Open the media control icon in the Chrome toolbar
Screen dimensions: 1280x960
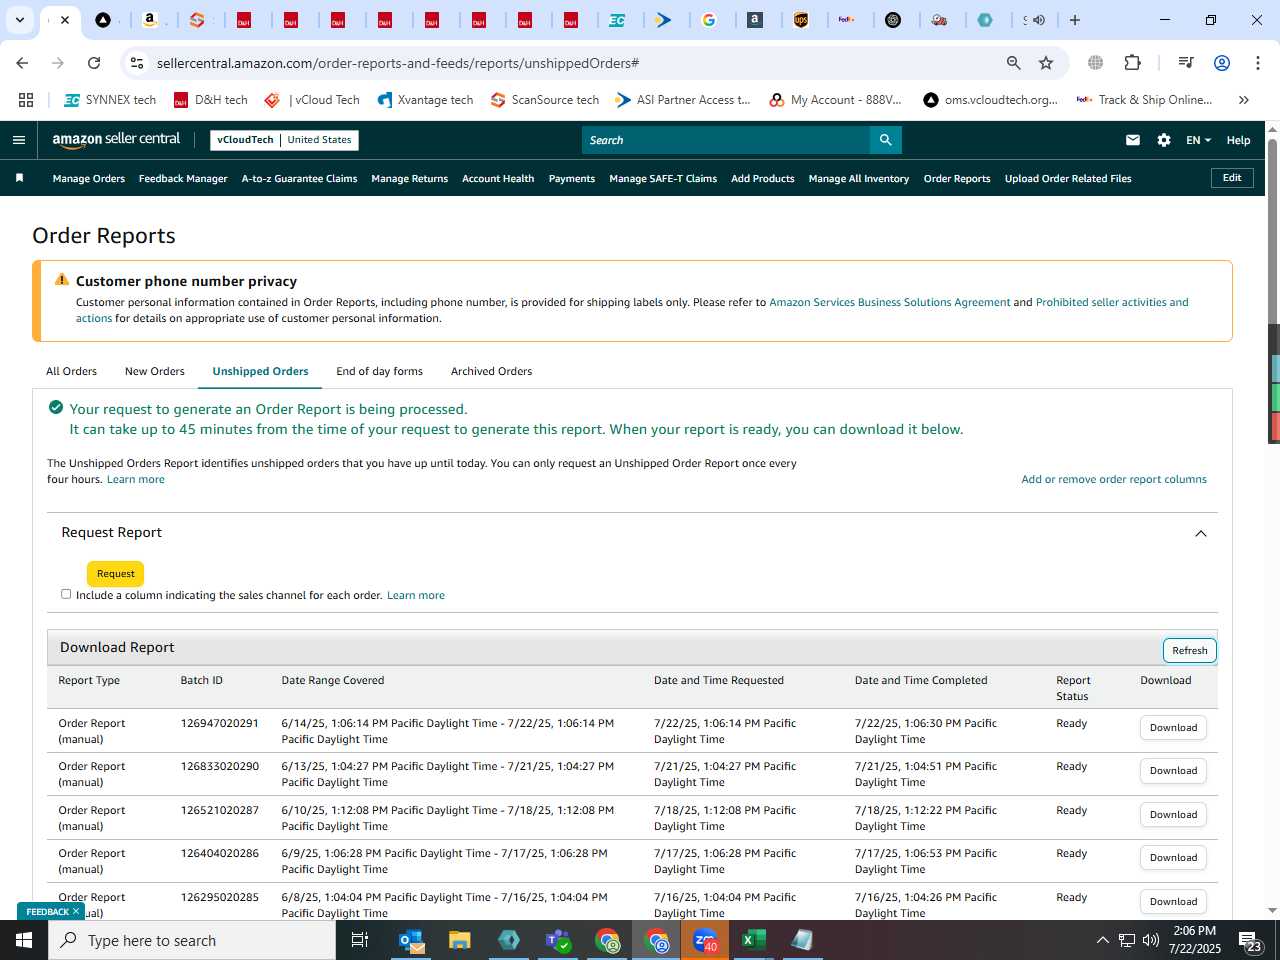(1186, 62)
